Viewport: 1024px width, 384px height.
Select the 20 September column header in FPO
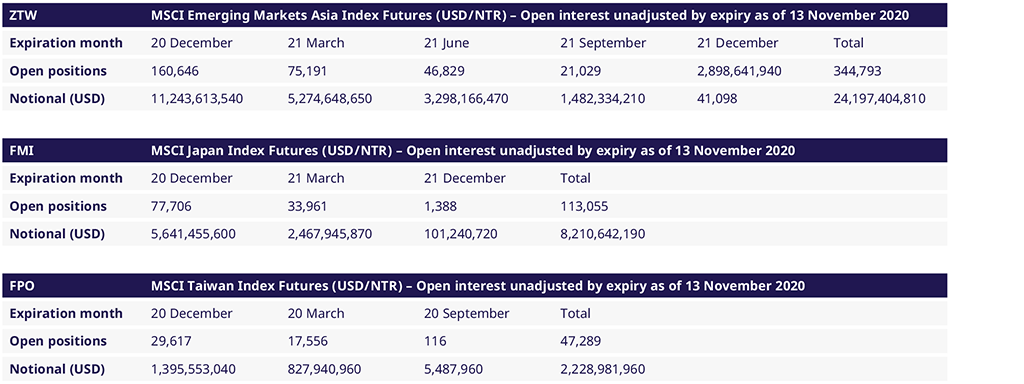pyautogui.click(x=466, y=313)
